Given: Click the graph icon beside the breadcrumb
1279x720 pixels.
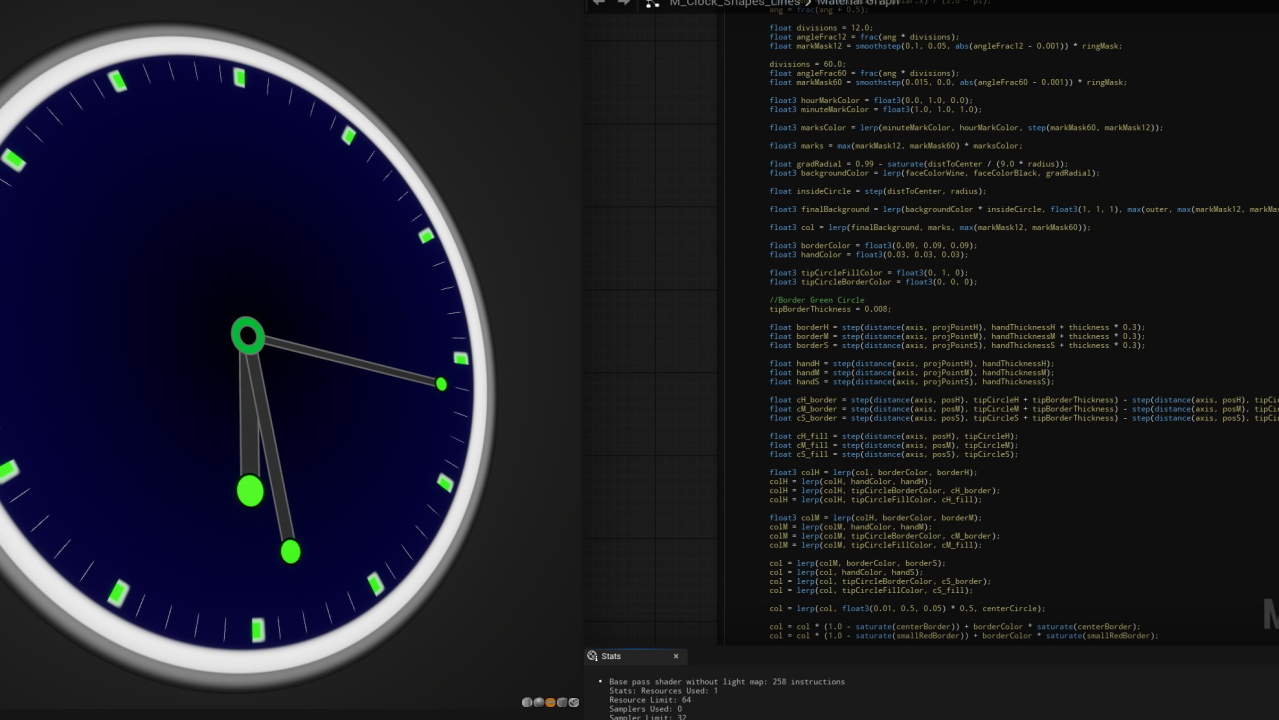Looking at the screenshot, I should pos(650,5).
